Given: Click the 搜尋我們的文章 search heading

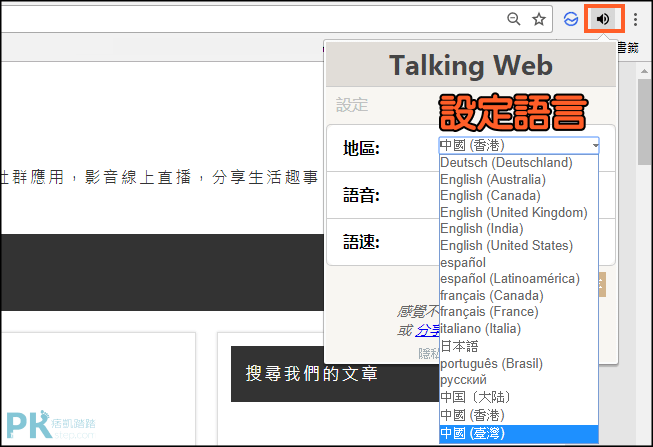Looking at the screenshot, I should coord(312,373).
